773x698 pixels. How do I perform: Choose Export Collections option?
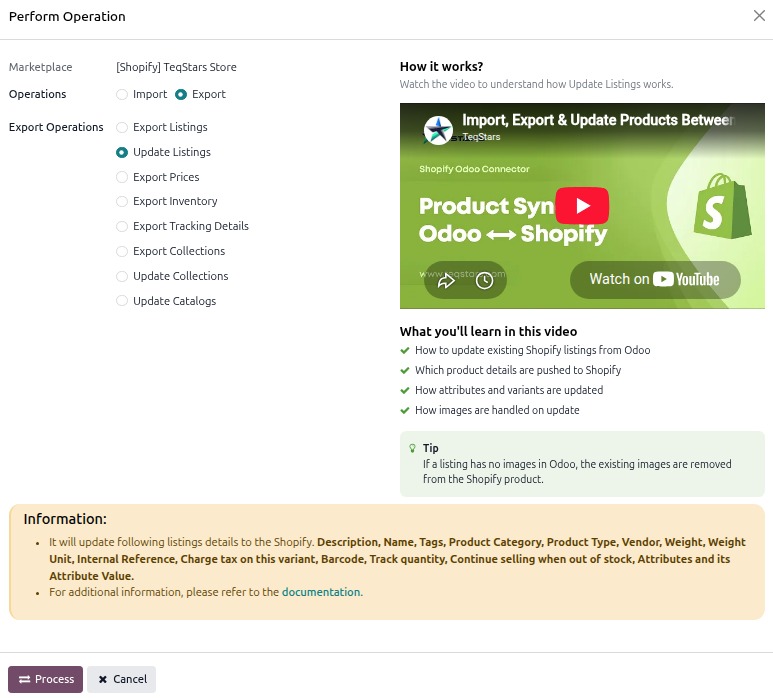(122, 251)
